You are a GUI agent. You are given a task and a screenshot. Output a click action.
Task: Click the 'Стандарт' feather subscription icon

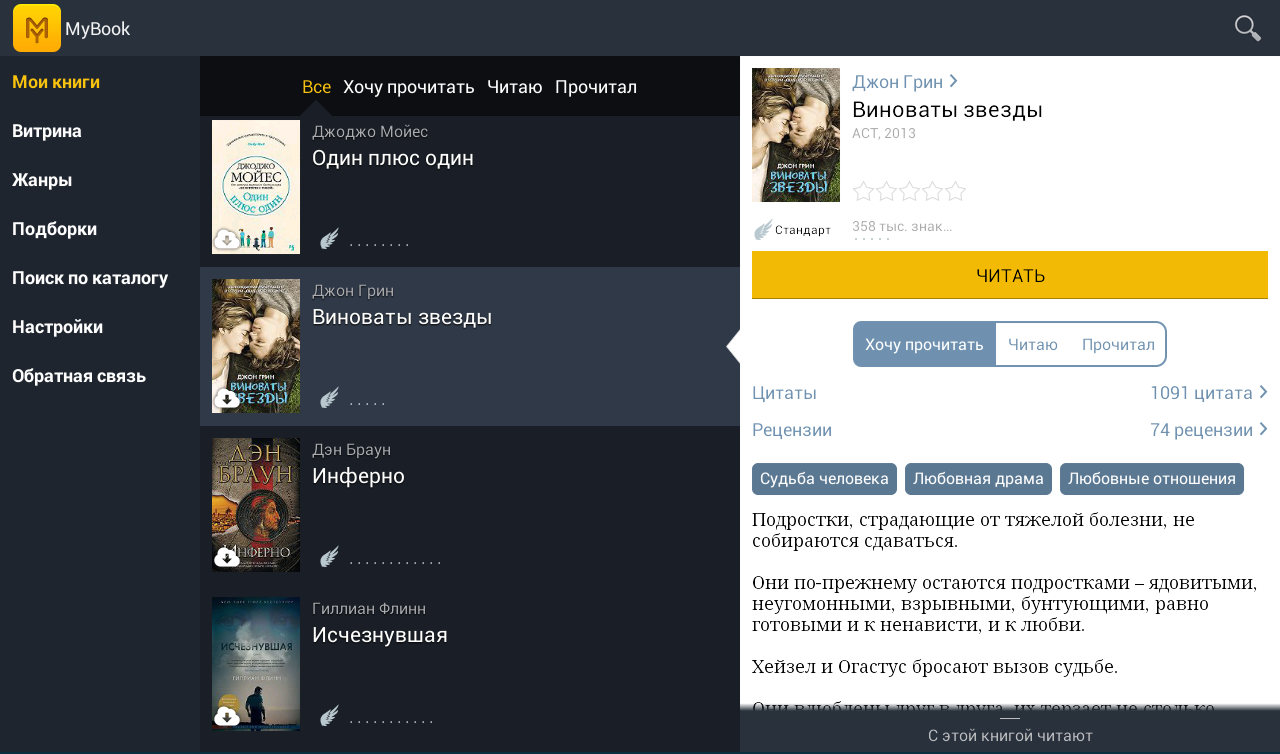763,229
